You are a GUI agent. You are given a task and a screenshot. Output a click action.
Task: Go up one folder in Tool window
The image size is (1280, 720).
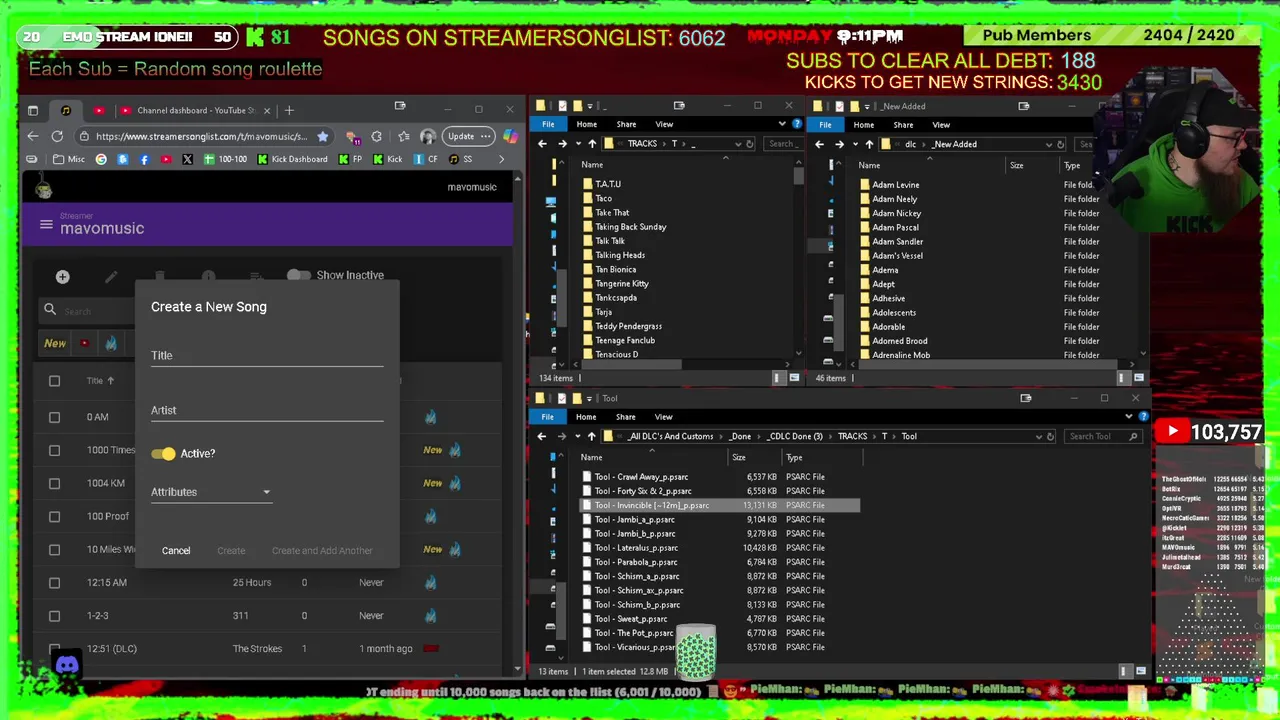[591, 436]
